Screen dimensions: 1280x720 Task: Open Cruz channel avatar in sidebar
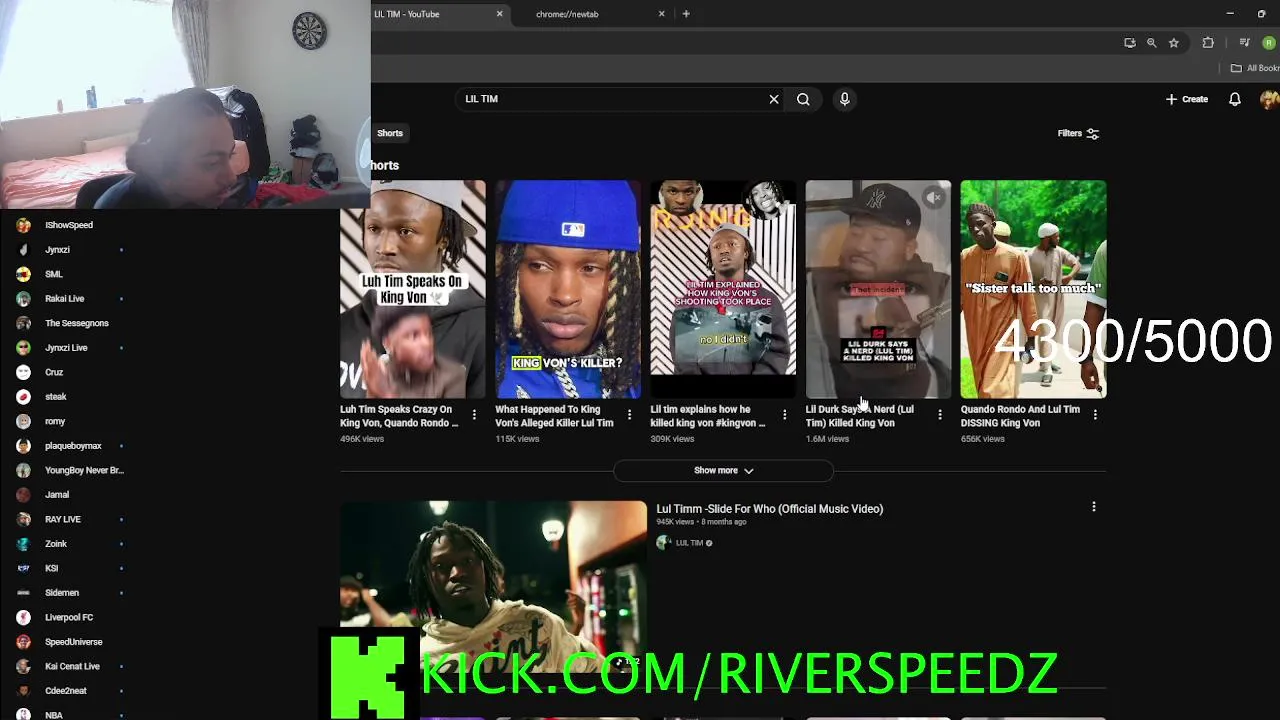pyautogui.click(x=24, y=372)
